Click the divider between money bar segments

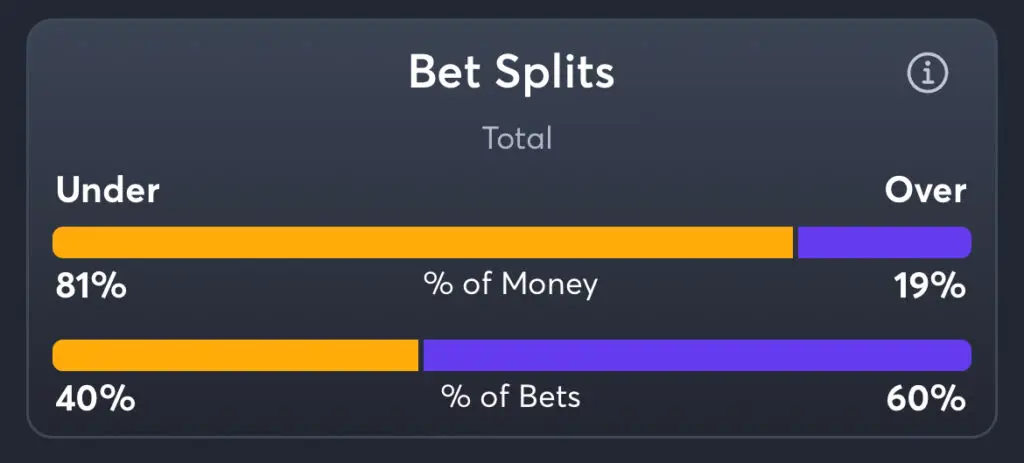[x=795, y=242]
